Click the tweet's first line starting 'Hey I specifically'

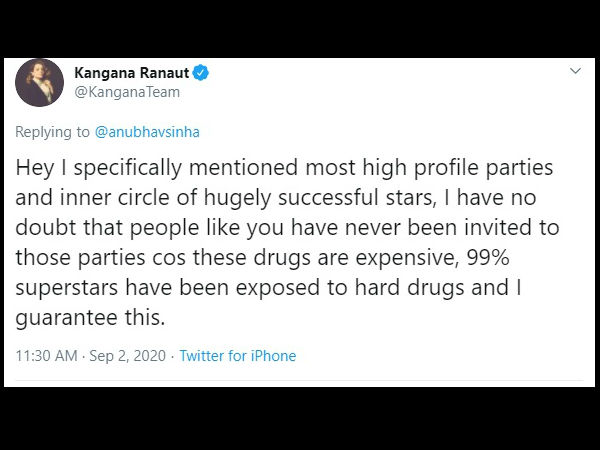tap(284, 168)
